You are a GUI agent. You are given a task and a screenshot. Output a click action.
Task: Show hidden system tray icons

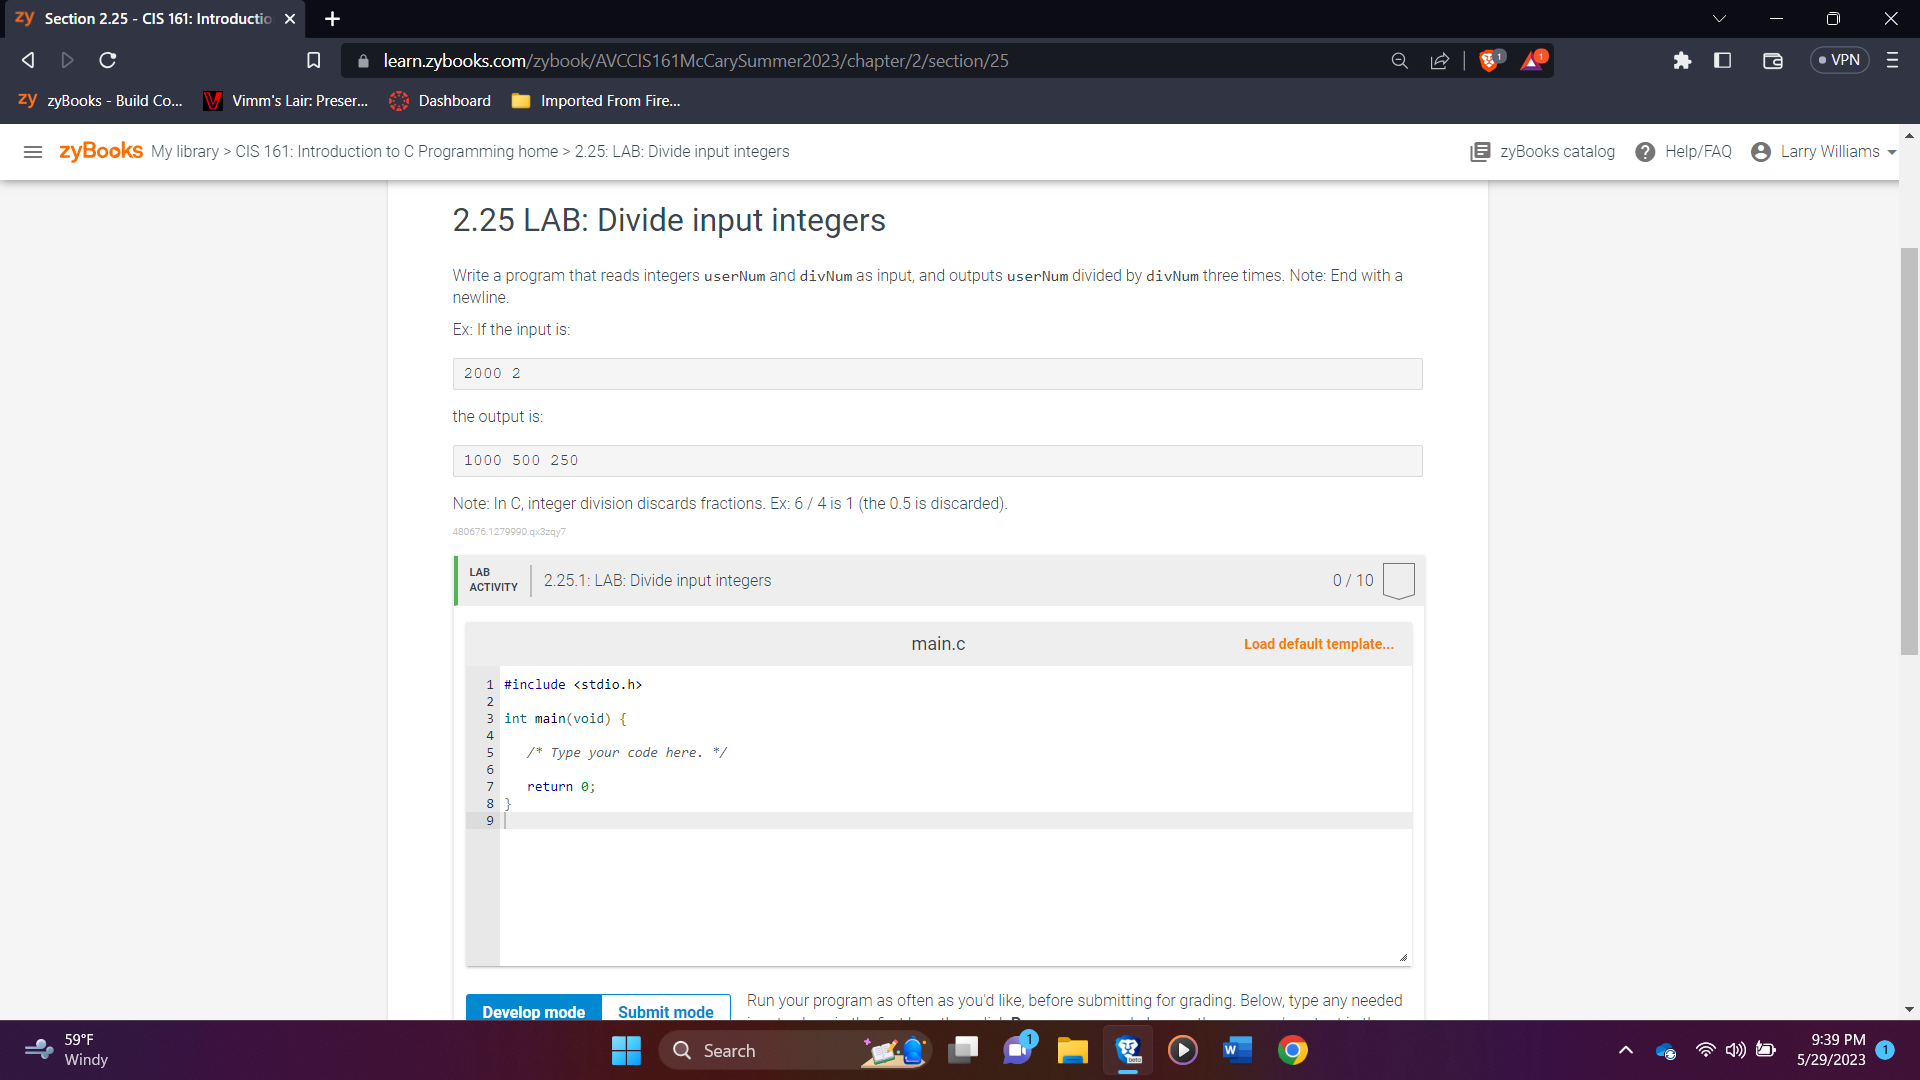click(1626, 1050)
